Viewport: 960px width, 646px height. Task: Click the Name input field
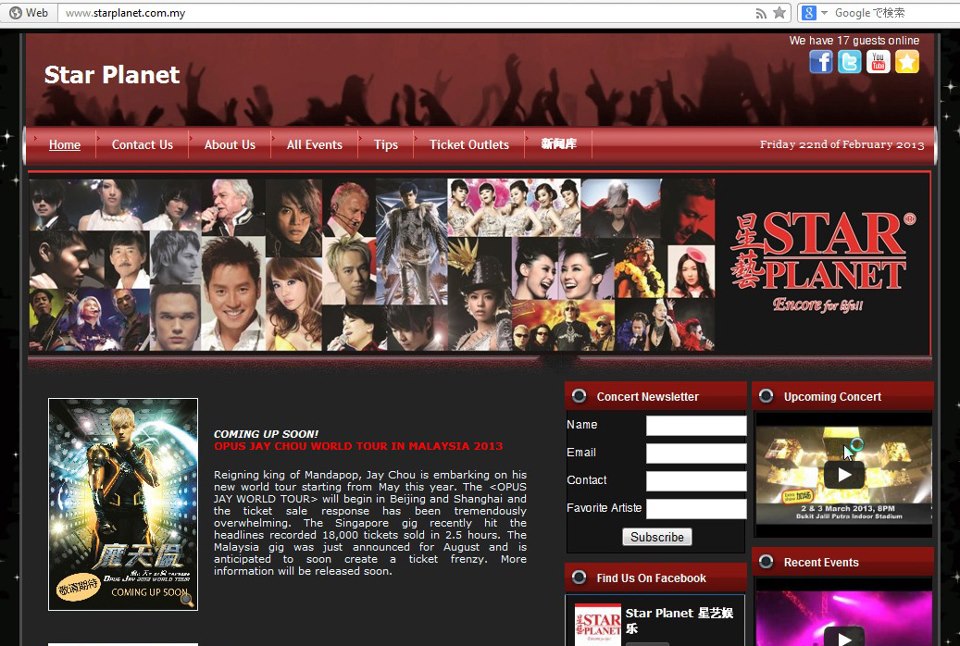click(696, 426)
